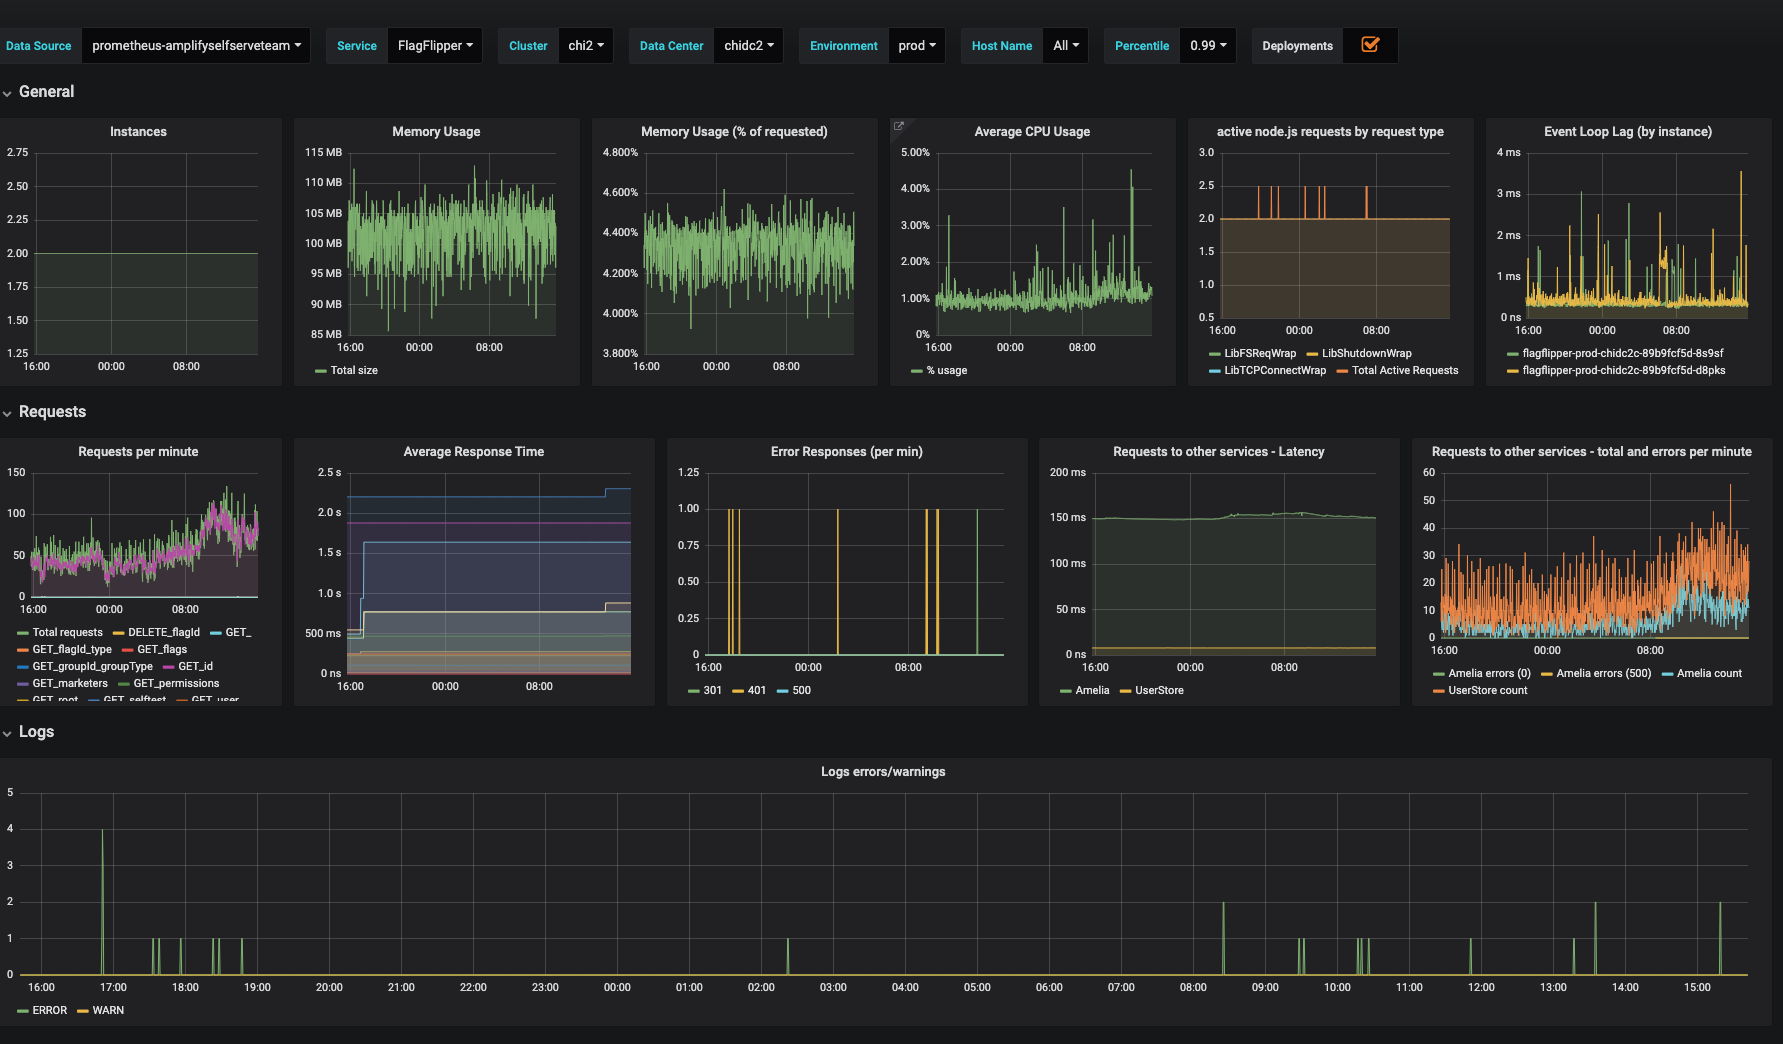Select the flagflipper instance ending in d8pks
The width and height of the screenshot is (1783, 1044).
pyautogui.click(x=1624, y=371)
